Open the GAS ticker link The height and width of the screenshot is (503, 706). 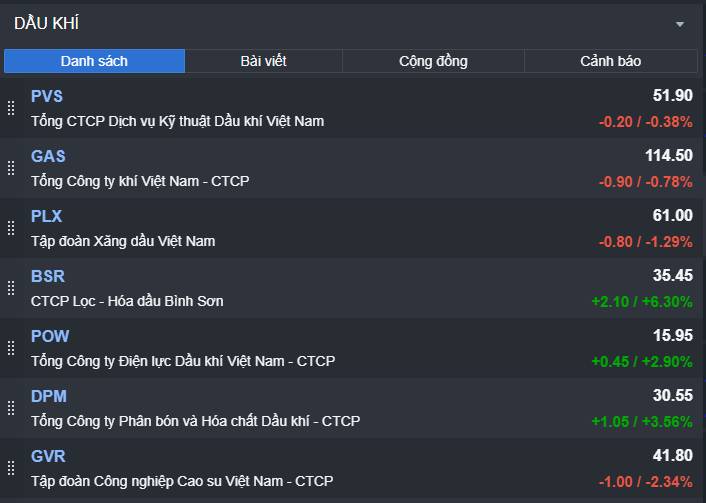pyautogui.click(x=48, y=156)
